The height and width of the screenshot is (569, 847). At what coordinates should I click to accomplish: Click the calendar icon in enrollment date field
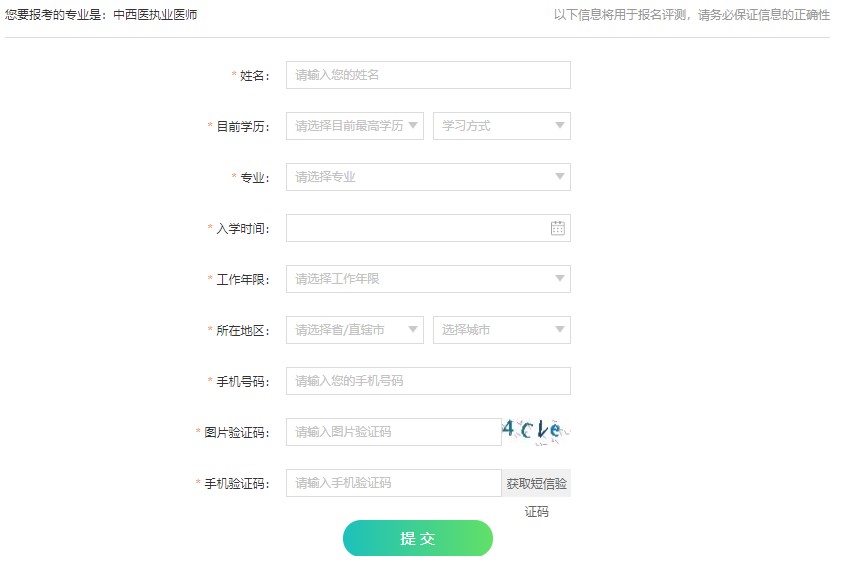pyautogui.click(x=558, y=228)
